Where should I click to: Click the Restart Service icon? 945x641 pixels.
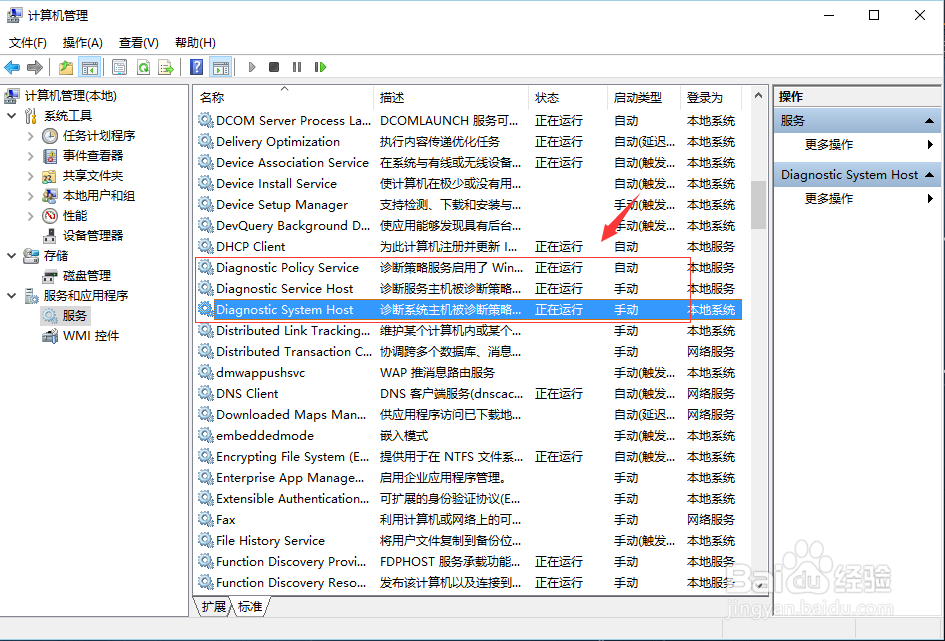click(319, 67)
